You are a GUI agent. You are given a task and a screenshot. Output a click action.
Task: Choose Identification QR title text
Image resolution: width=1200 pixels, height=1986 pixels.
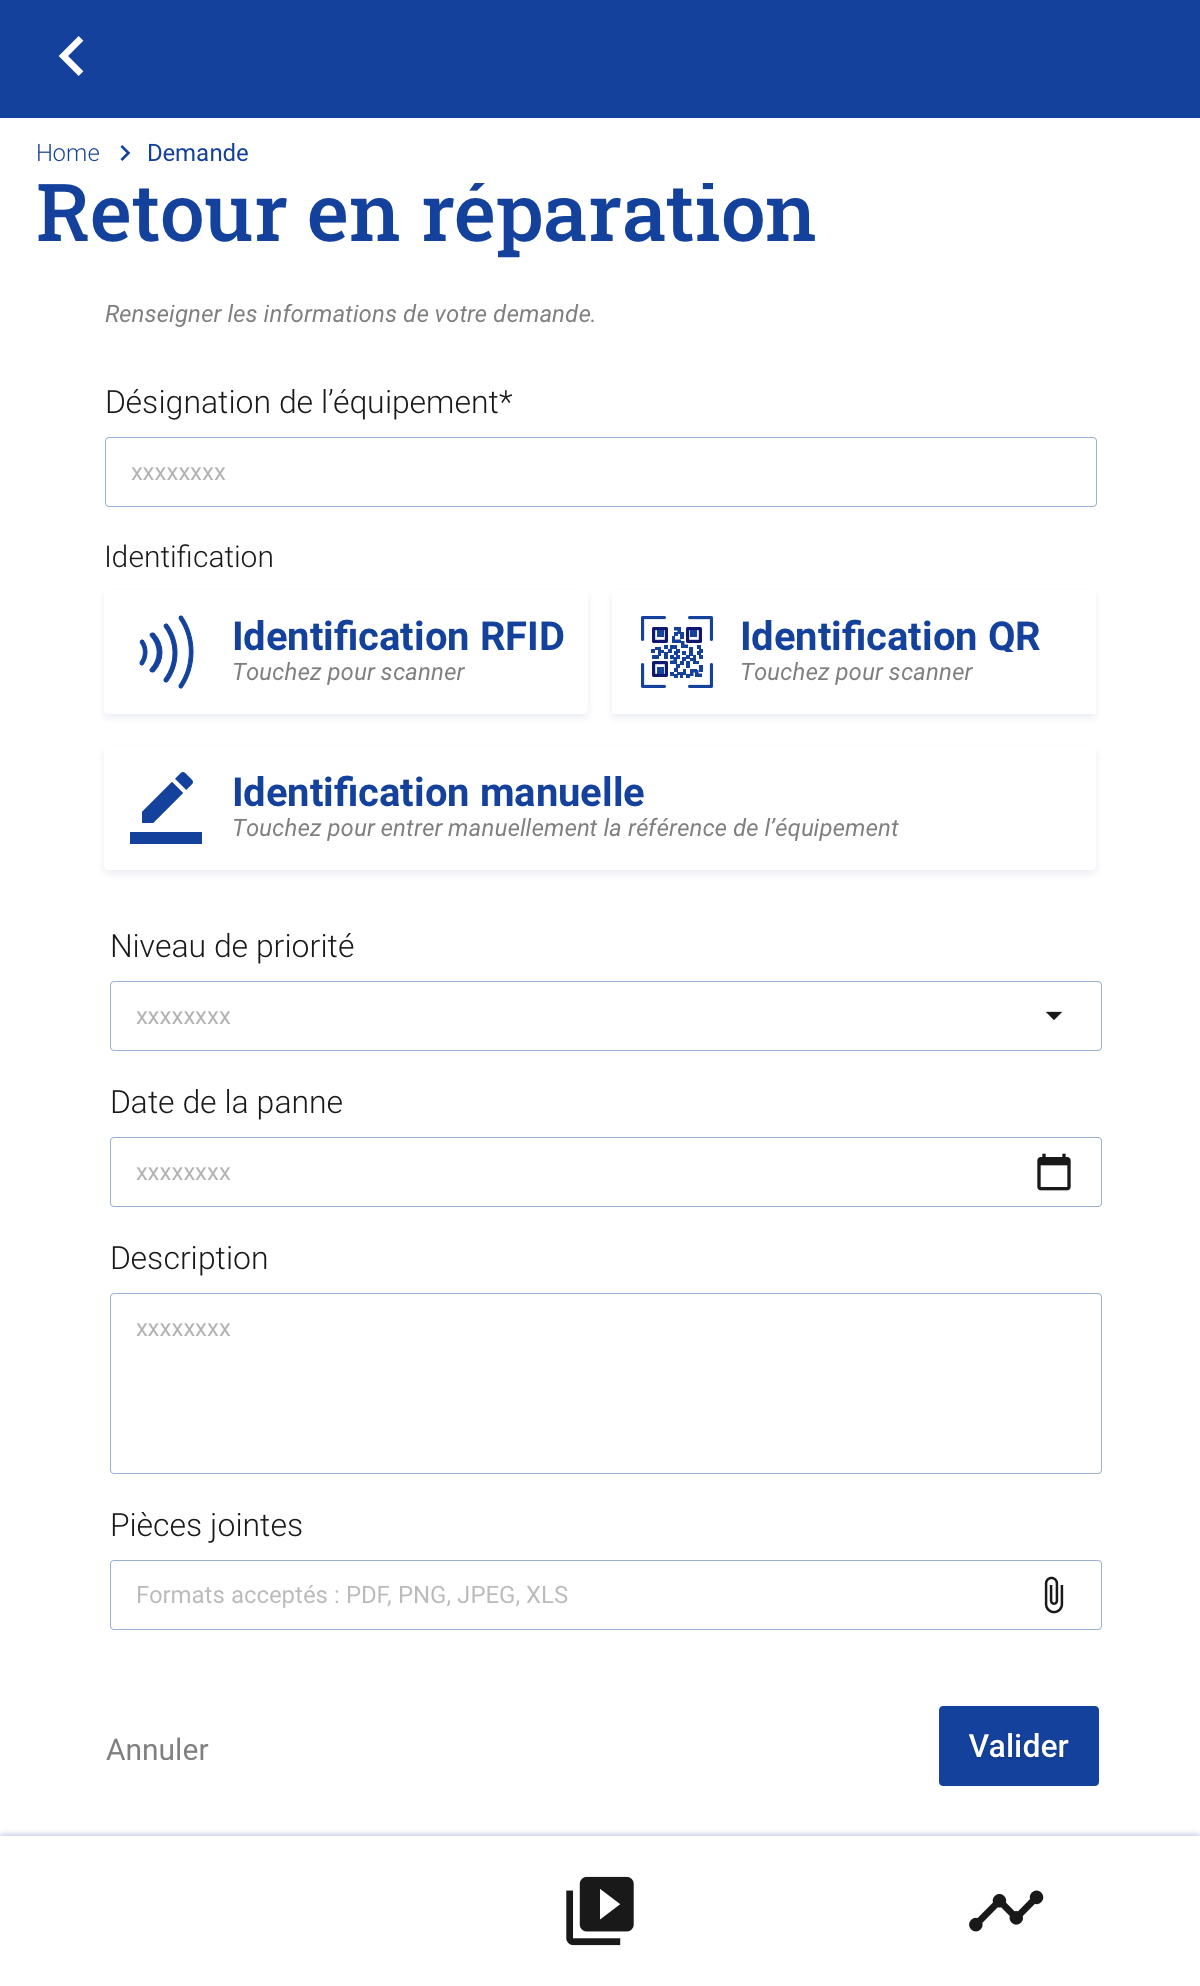(889, 637)
